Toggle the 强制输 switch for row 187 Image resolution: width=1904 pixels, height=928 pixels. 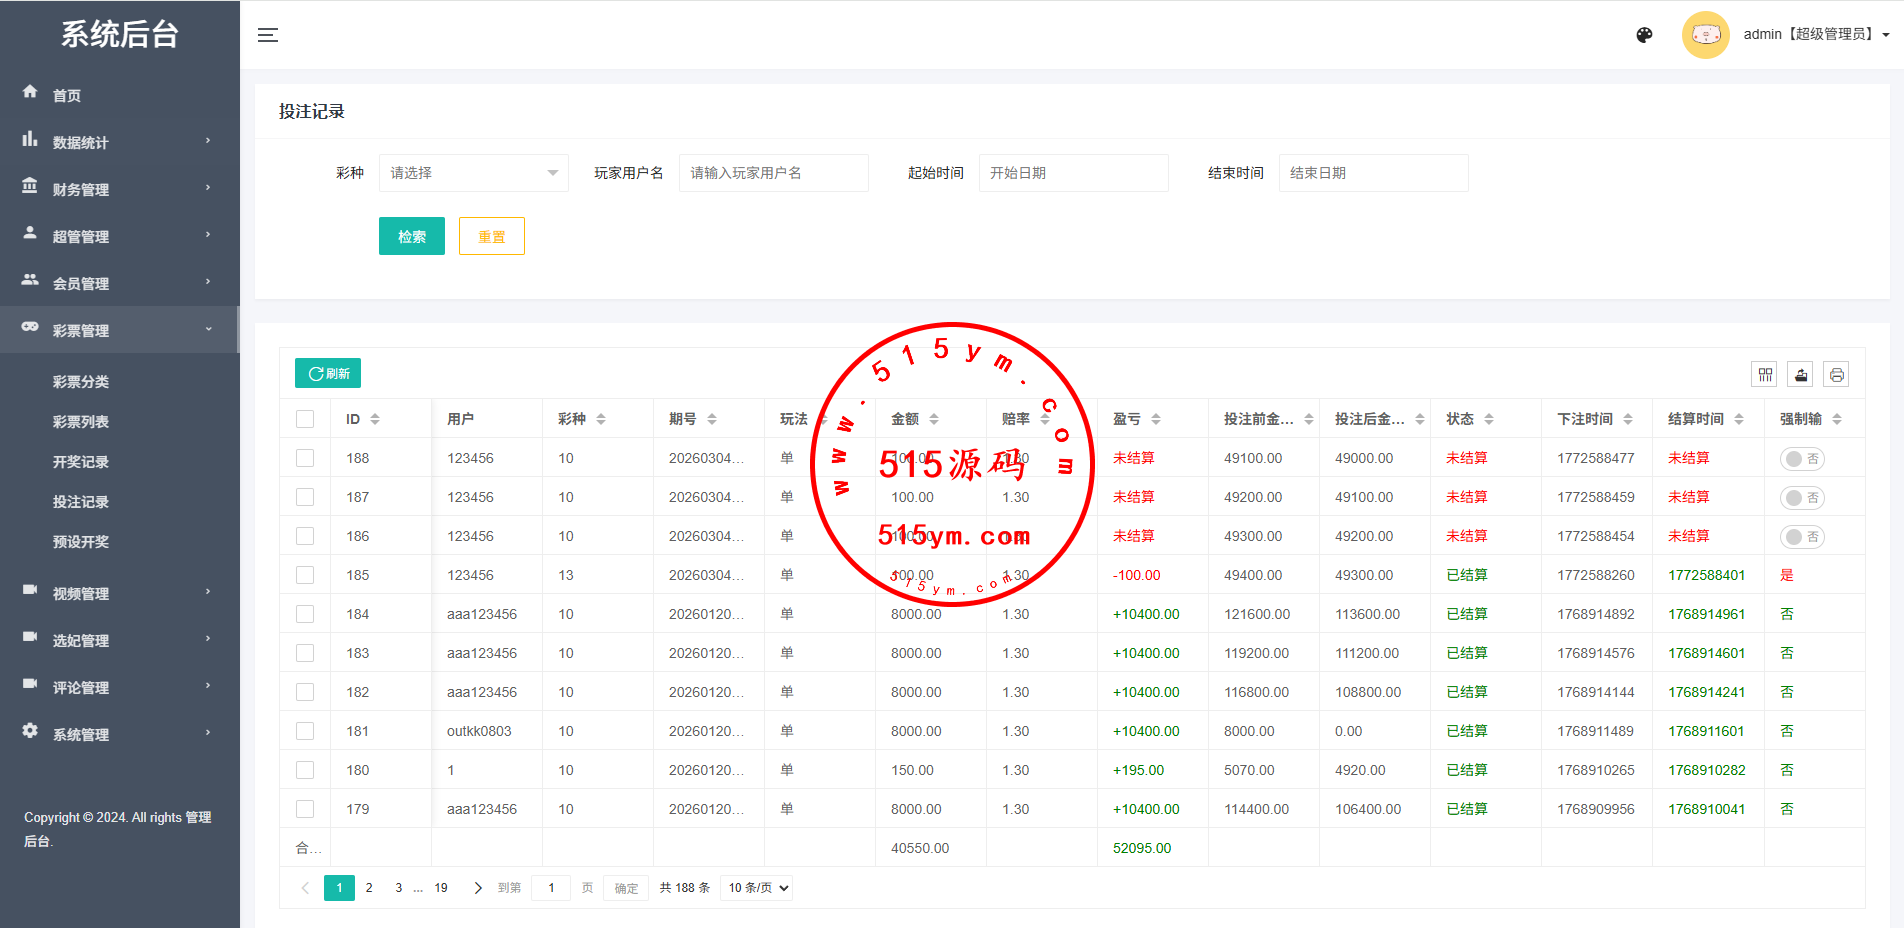point(1802,498)
